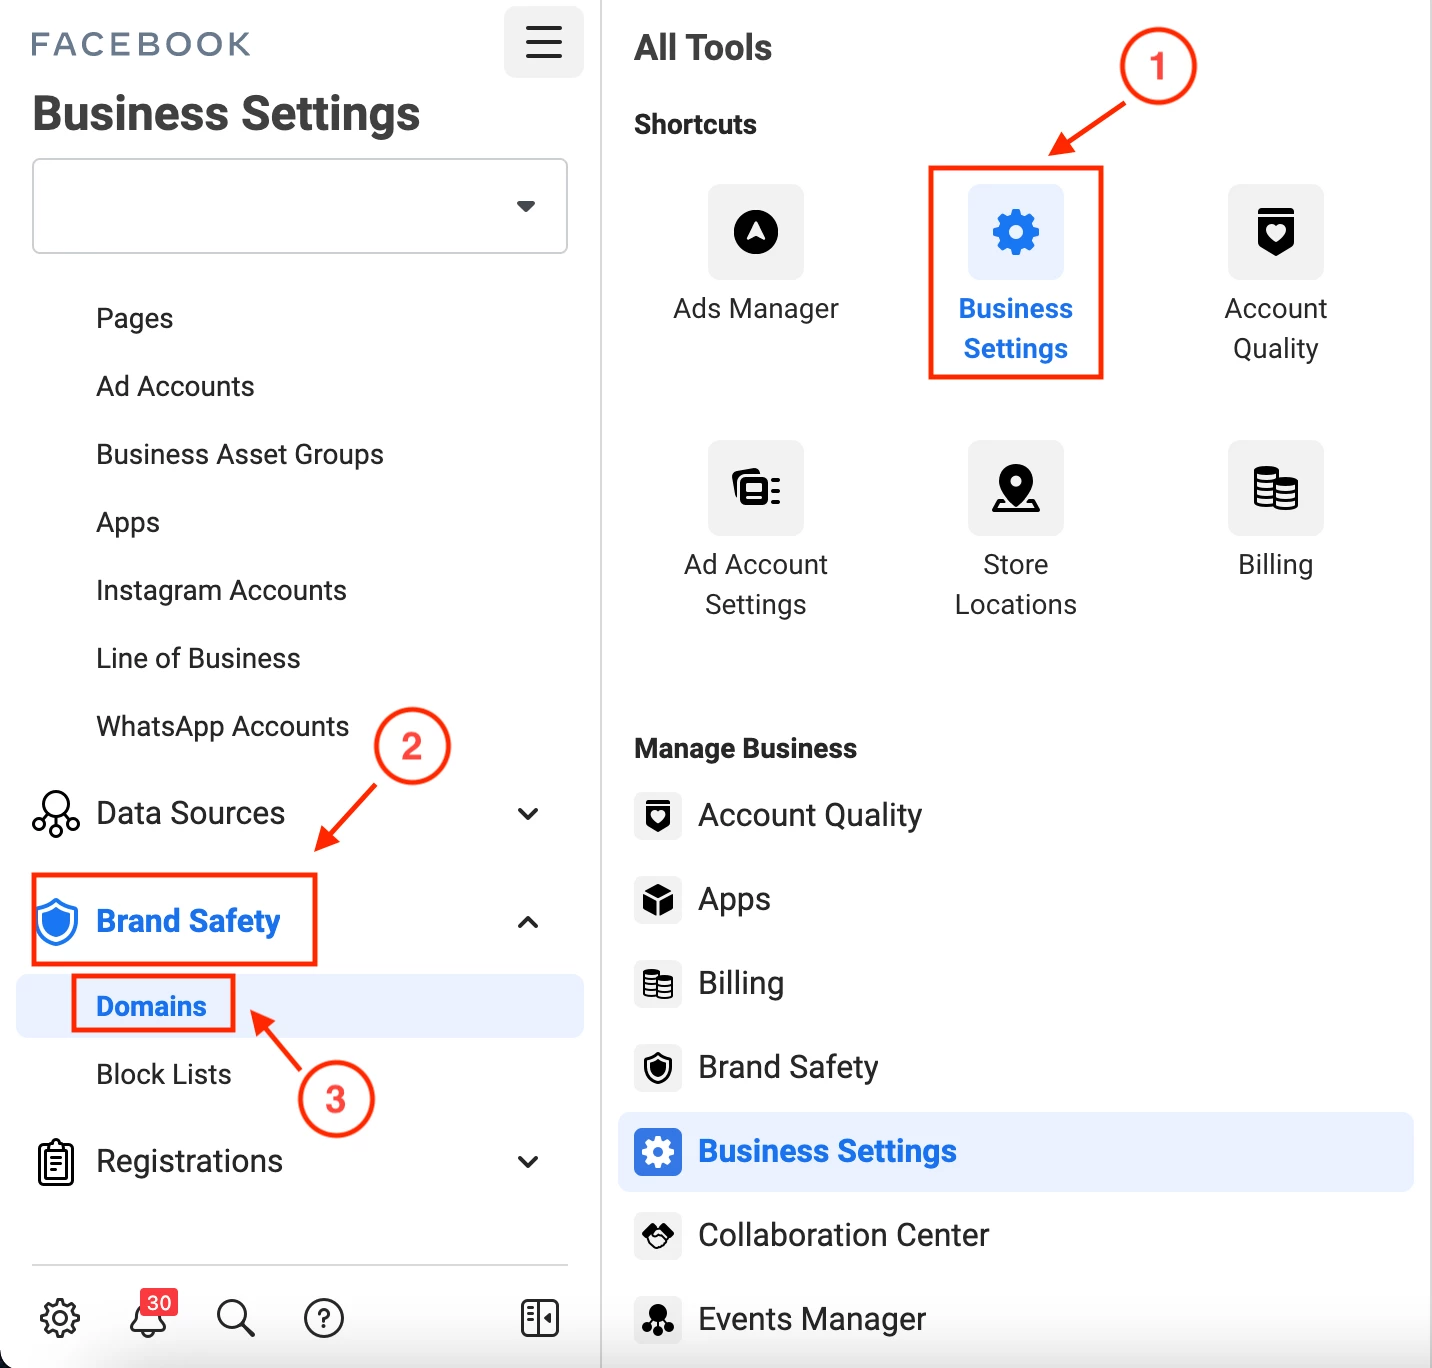This screenshot has width=1432, height=1368.
Task: Click the Data Sources icon in sidebar
Action: tap(56, 814)
